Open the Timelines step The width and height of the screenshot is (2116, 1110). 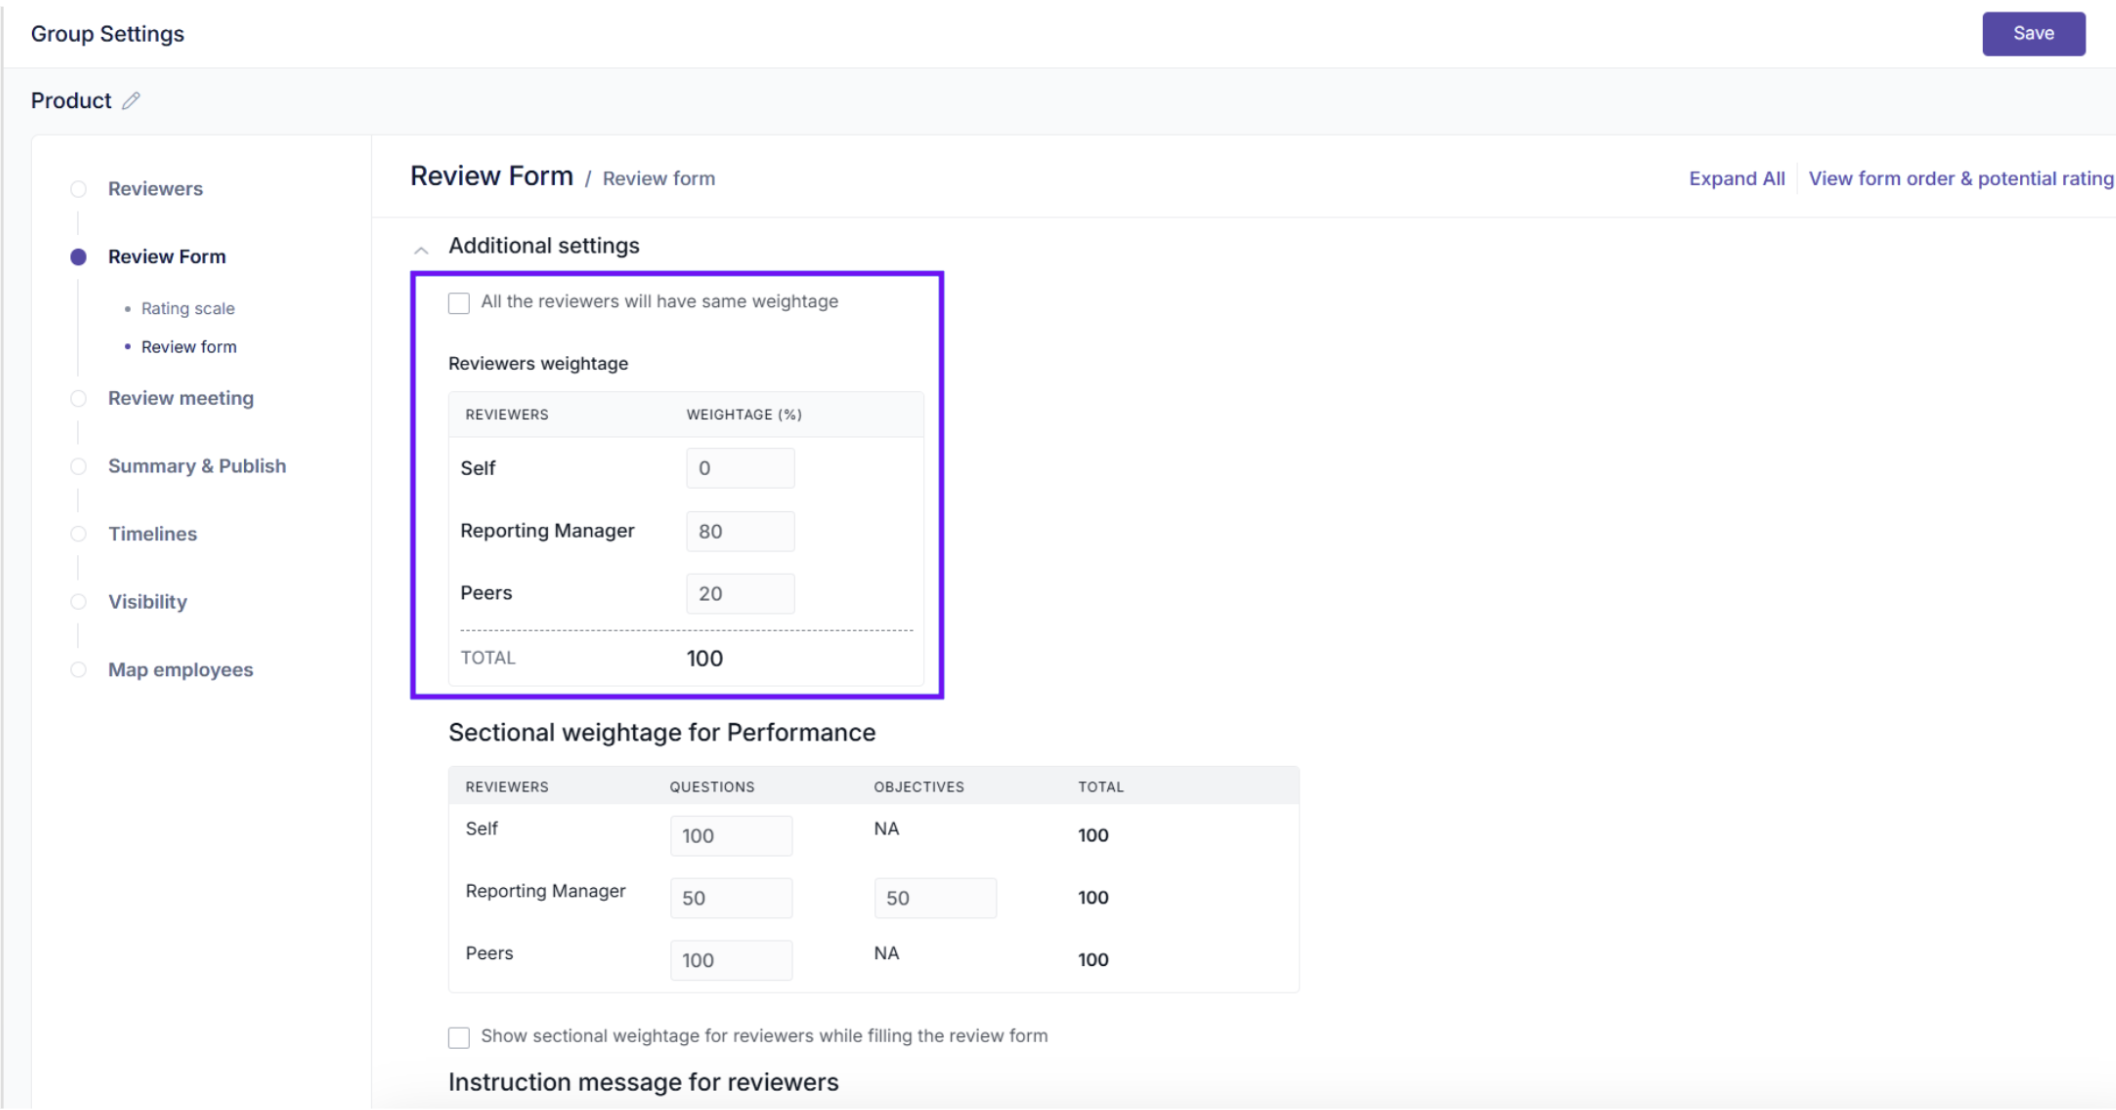click(152, 534)
